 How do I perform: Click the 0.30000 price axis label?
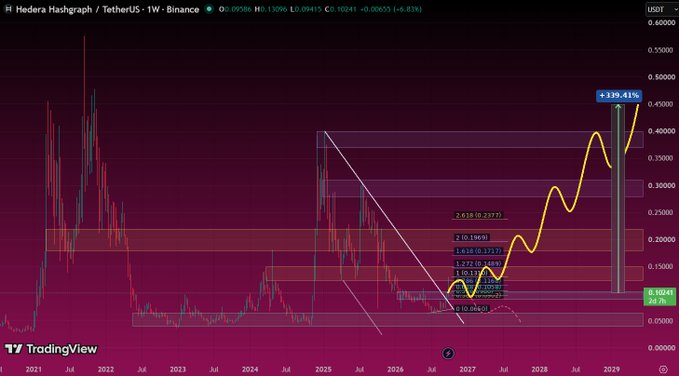(661, 185)
